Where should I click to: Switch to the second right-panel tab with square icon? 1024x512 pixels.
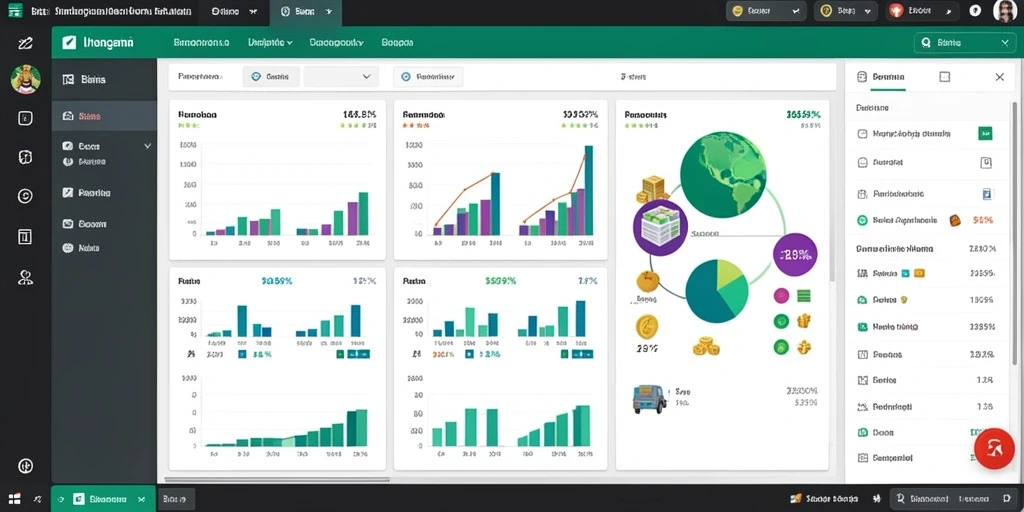coord(944,77)
